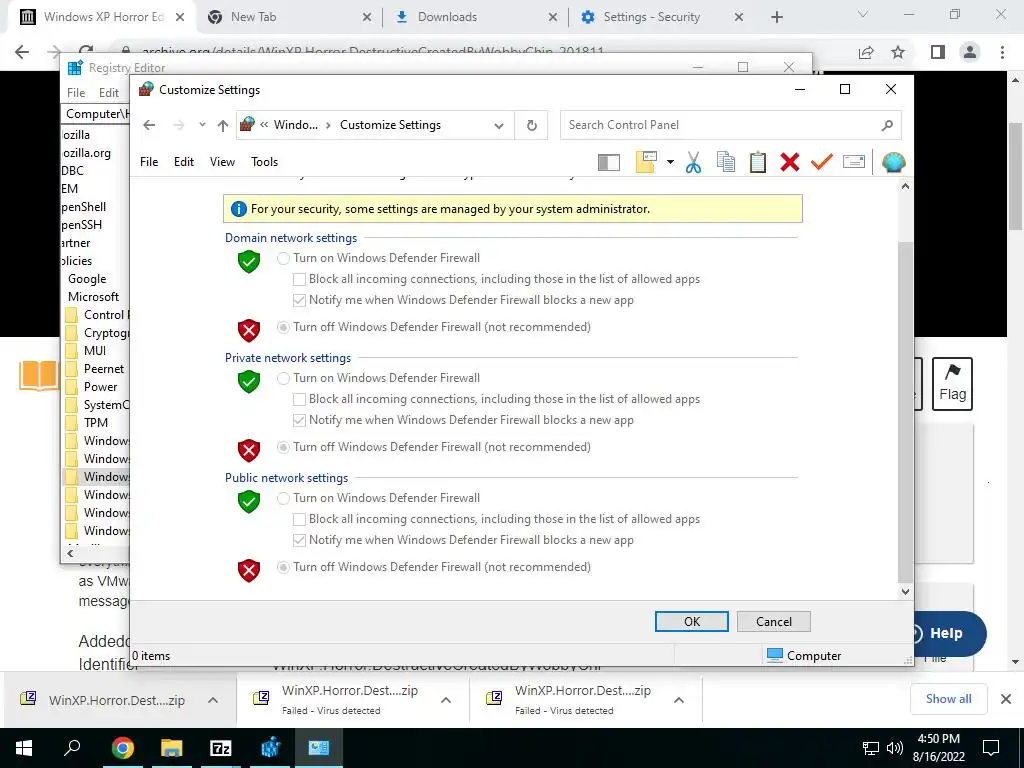Screen dimensions: 1024x768
Task: Click the Paste clipboard icon
Action: [x=758, y=162]
